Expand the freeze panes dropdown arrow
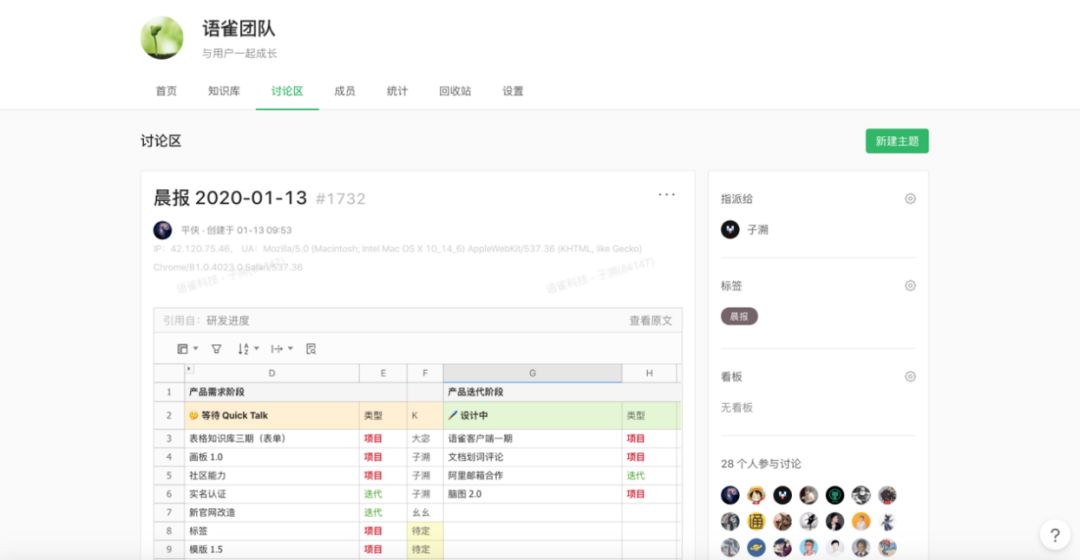Screen dimensions: 1080x560 196,349
